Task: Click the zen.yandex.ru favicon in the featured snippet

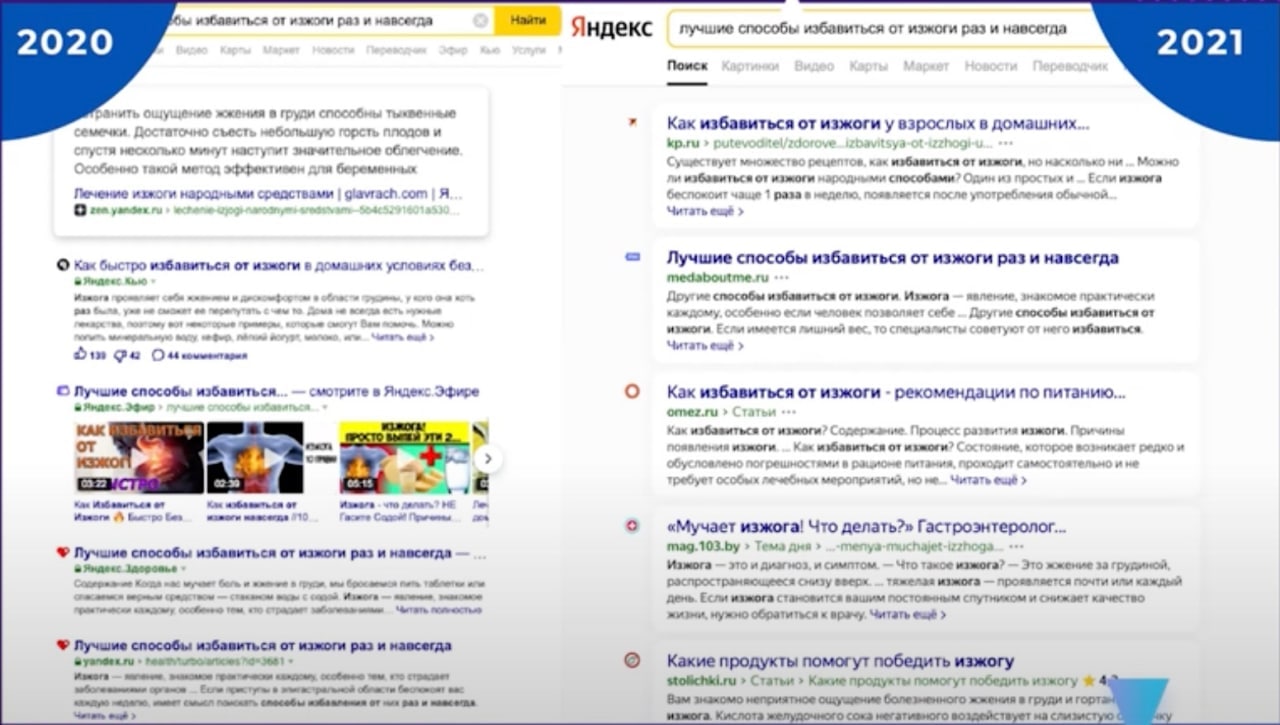Action: pyautogui.click(x=79, y=211)
